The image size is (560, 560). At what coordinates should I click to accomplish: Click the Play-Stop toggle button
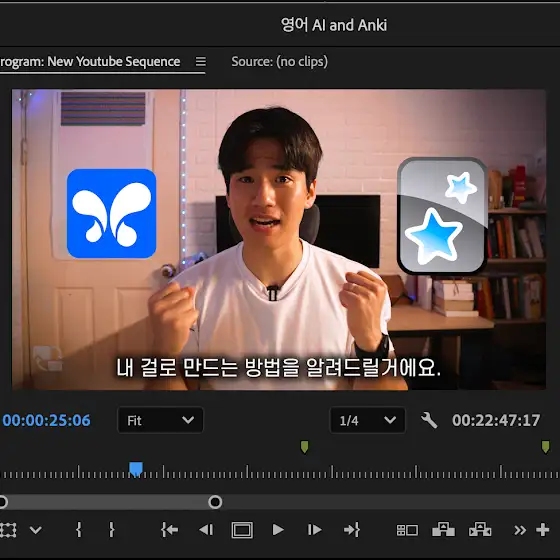coord(278,530)
